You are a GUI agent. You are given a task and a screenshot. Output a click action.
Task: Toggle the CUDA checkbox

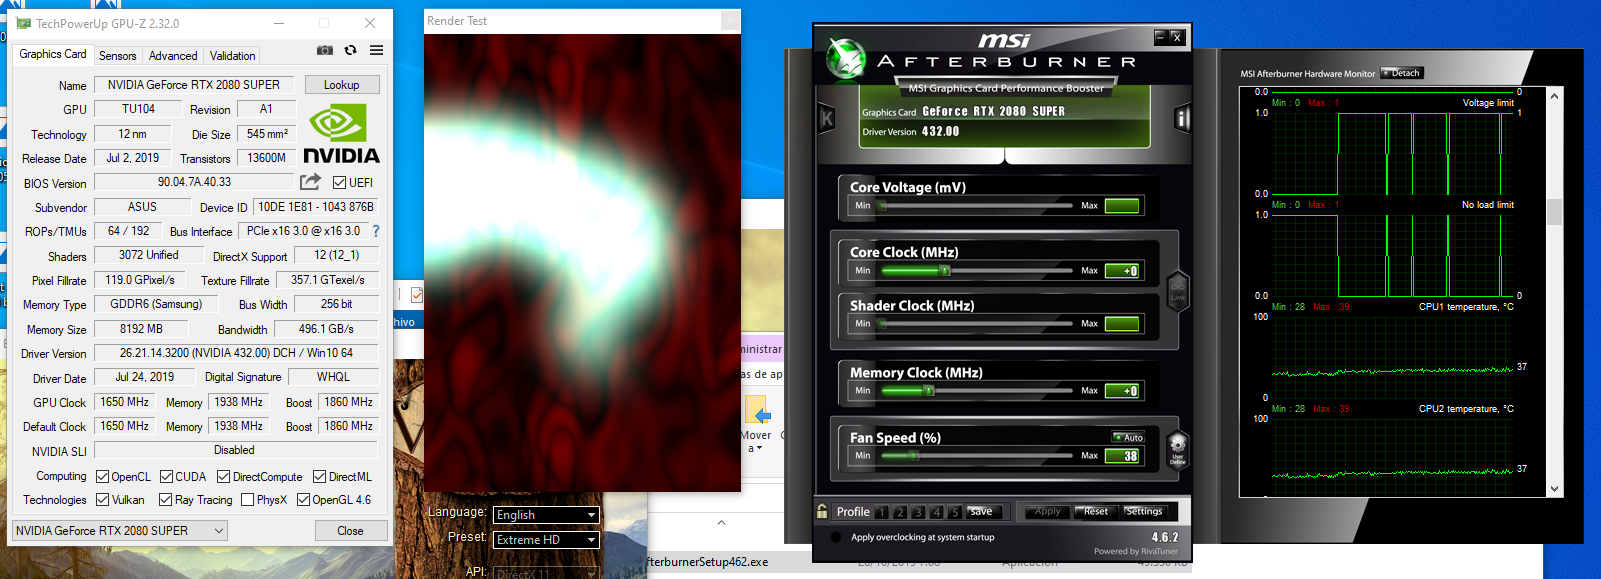166,476
